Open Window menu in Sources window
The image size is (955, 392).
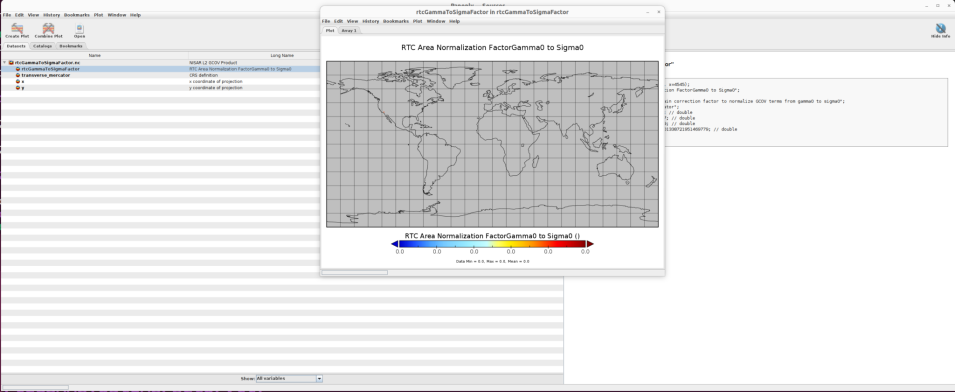tap(116, 15)
